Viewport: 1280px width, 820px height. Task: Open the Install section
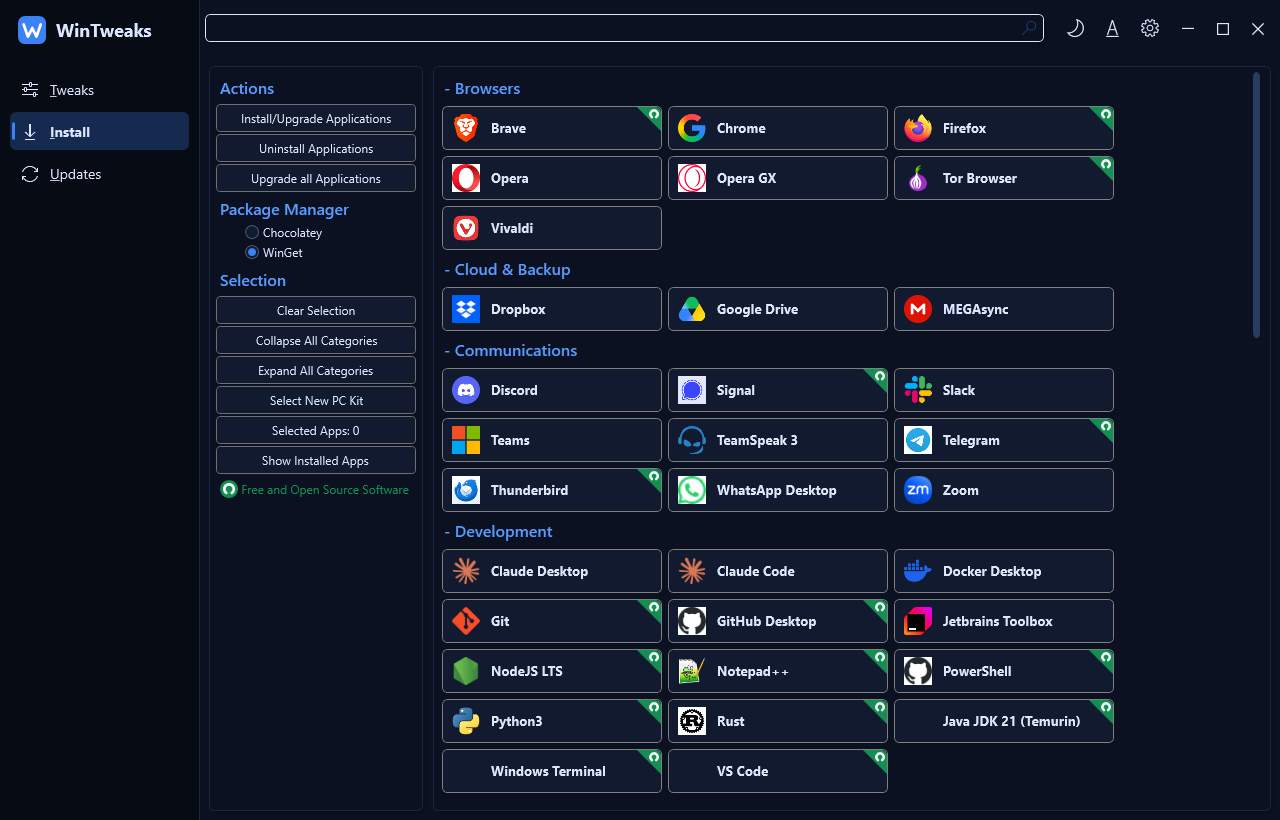[x=99, y=131]
